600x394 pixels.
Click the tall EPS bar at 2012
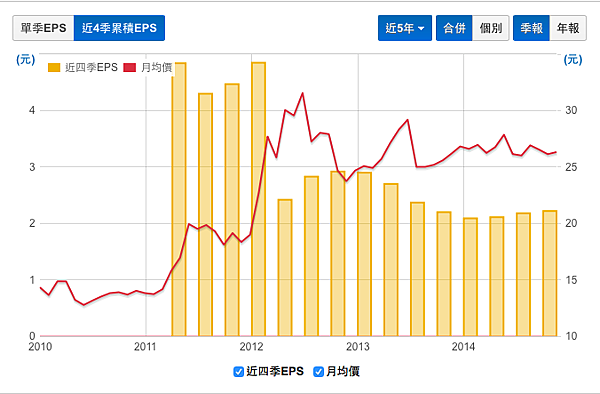click(x=258, y=199)
